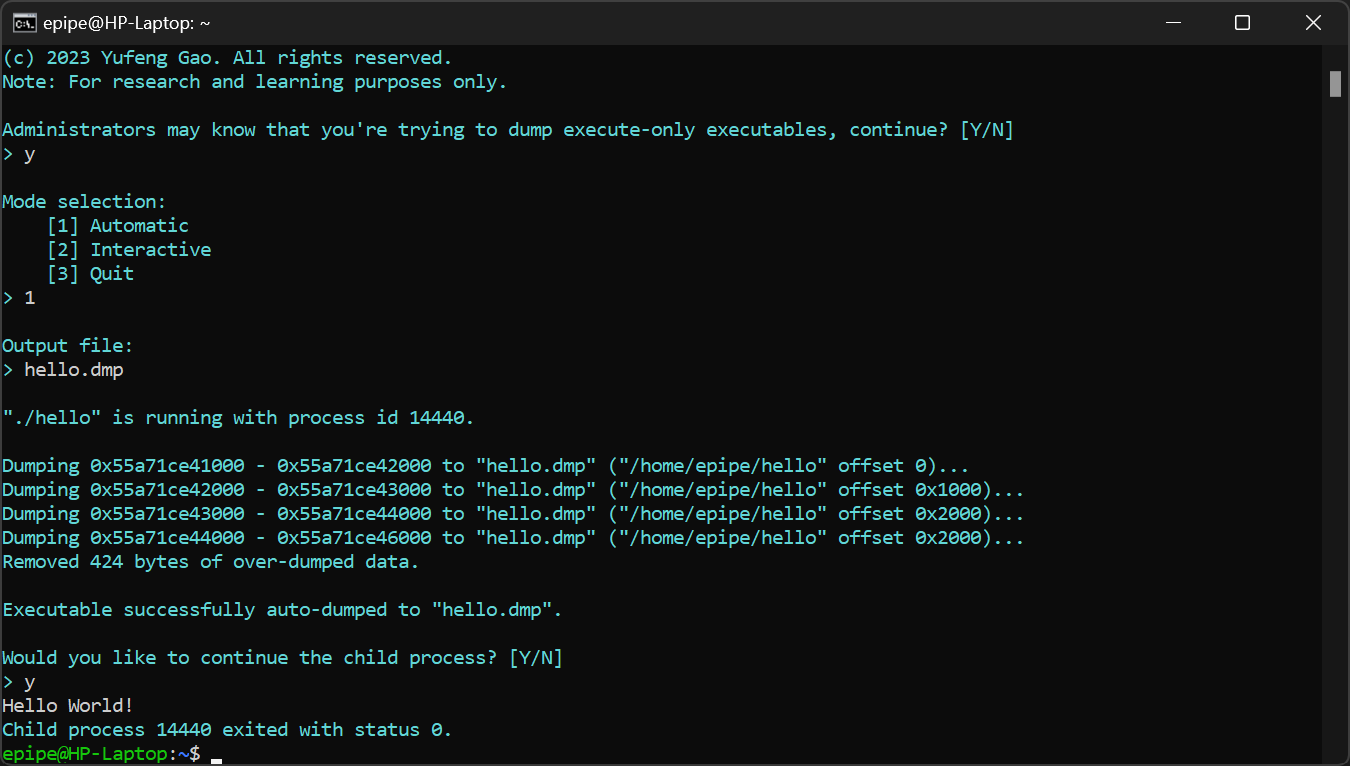Click the Removed 424 bytes message line
Screen dimensions: 1350x766
pos(210,562)
